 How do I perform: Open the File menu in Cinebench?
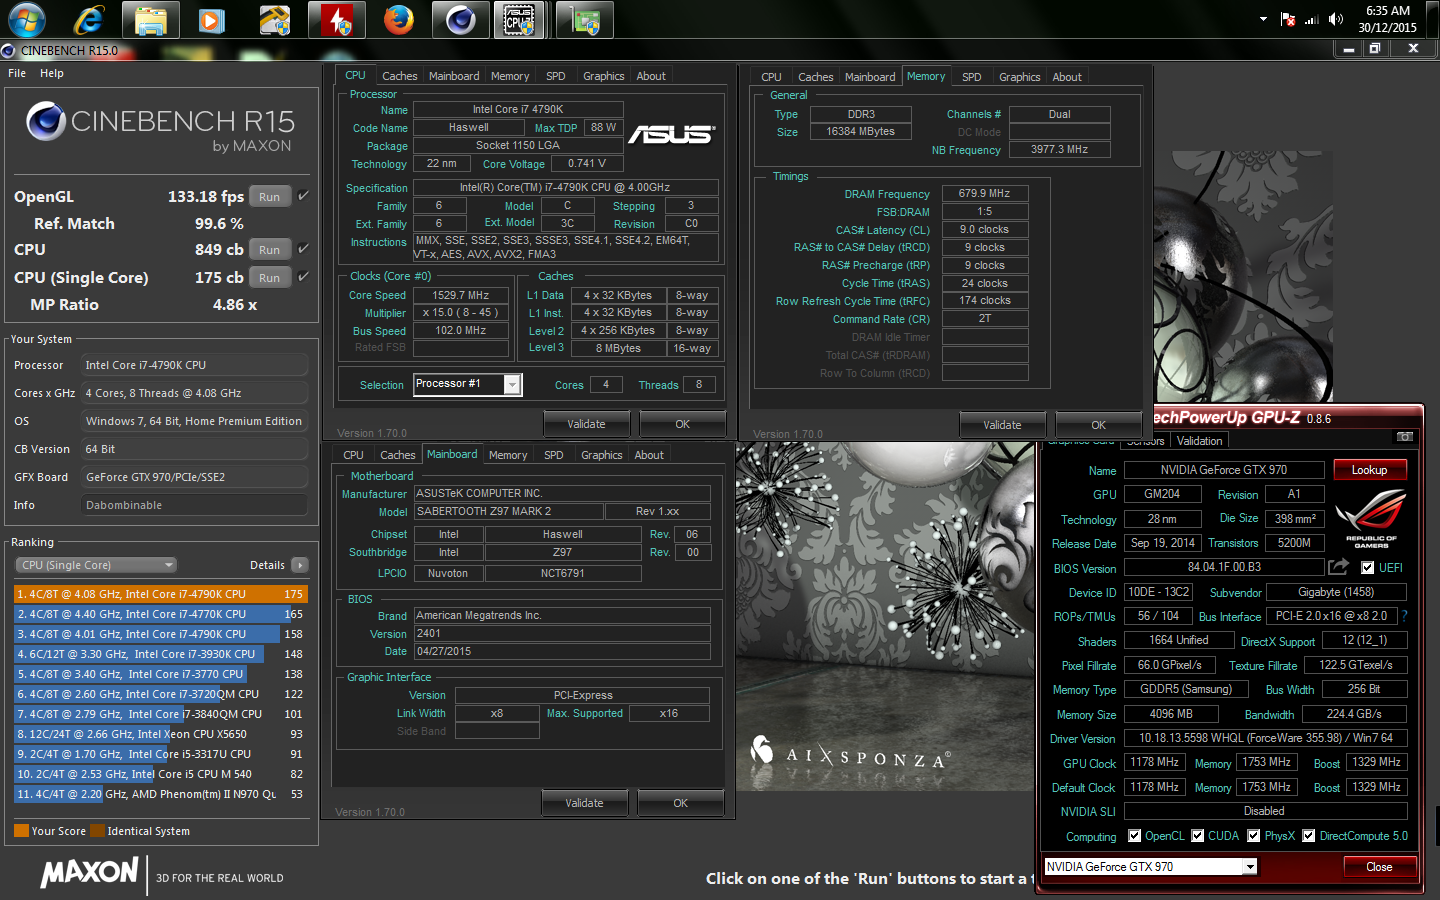17,73
